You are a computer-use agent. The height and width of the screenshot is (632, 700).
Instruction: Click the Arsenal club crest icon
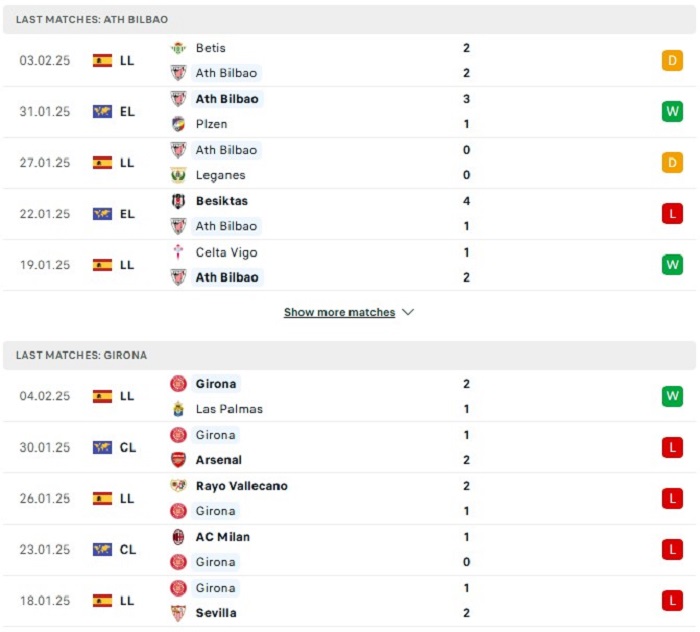coord(178,460)
